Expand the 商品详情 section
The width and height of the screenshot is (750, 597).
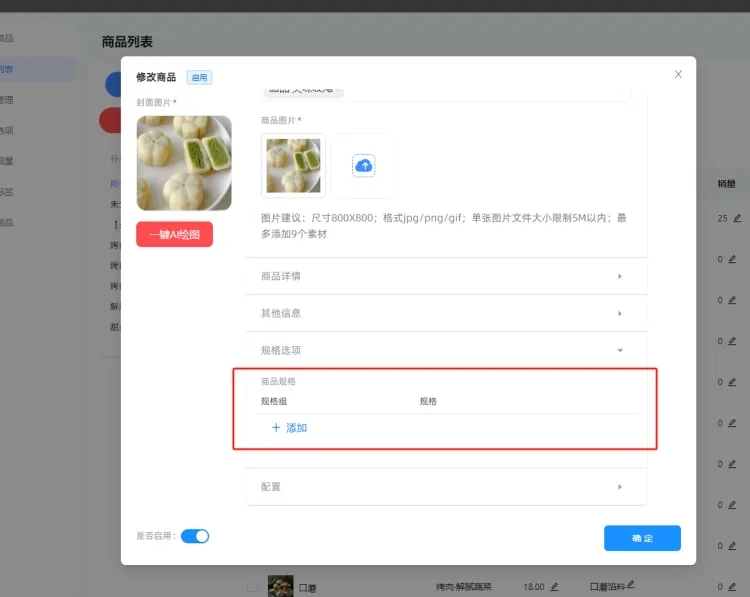445,276
